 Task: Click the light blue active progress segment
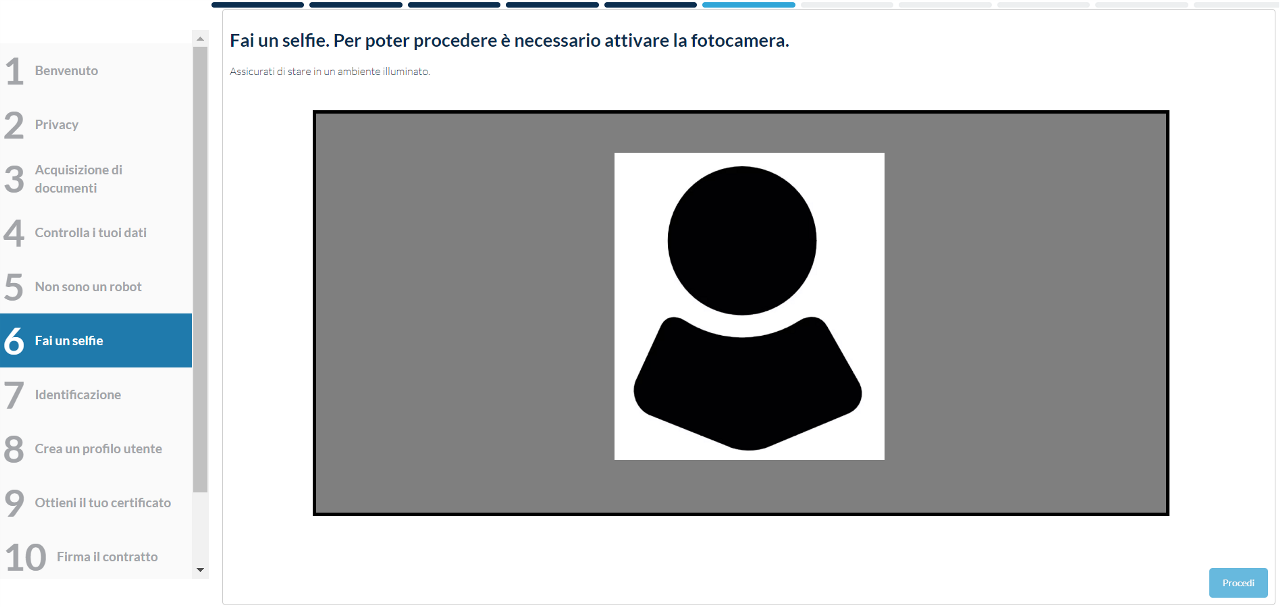click(x=748, y=5)
